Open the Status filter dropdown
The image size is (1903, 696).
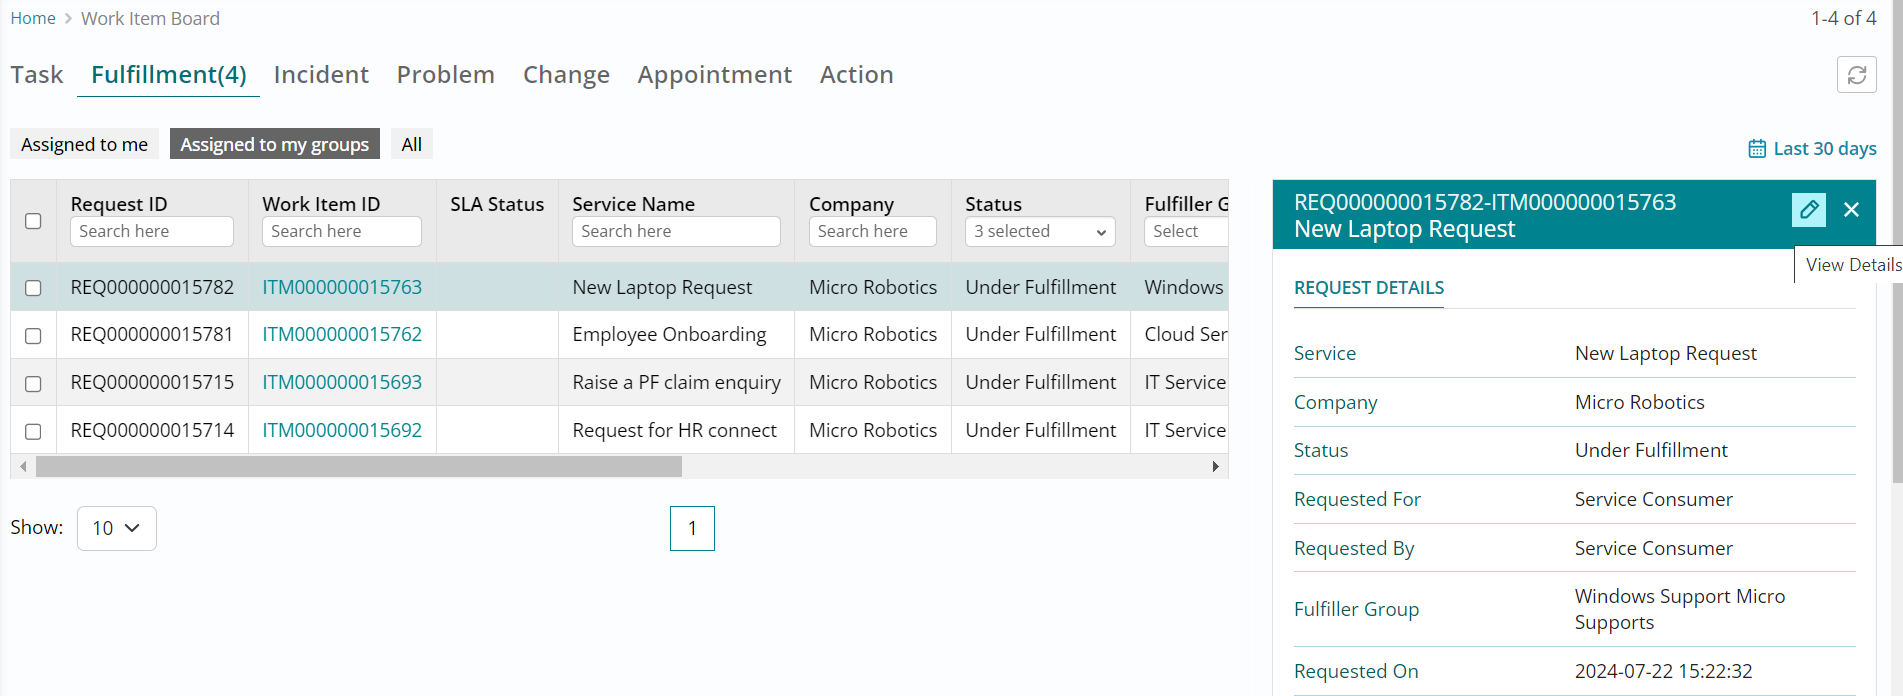pos(1040,232)
